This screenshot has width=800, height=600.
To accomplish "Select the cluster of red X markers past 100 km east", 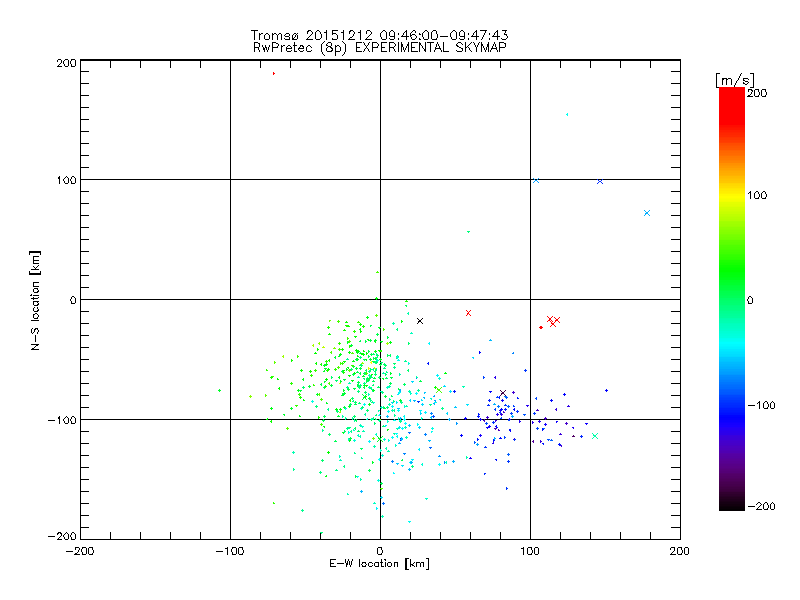I will [553, 321].
